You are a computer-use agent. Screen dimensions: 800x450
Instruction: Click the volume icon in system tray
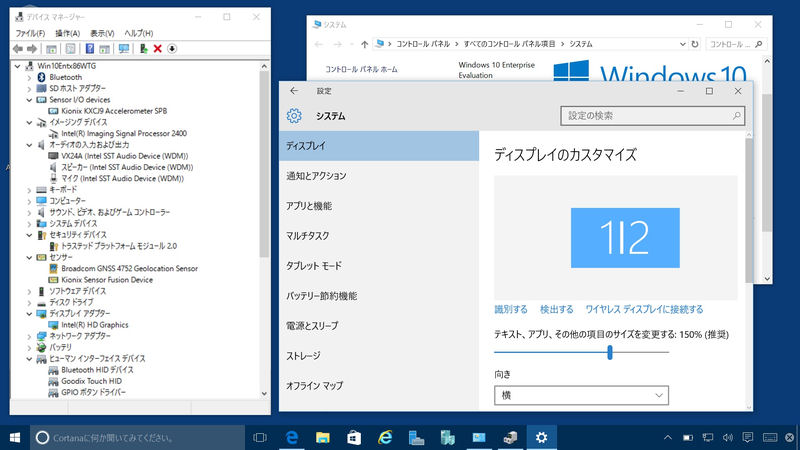728,437
